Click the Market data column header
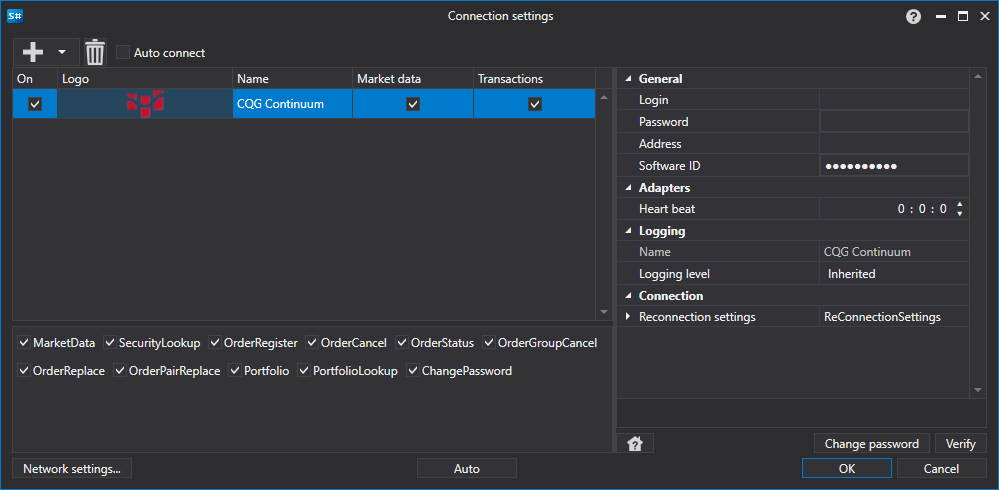This screenshot has width=999, height=490. [413, 79]
